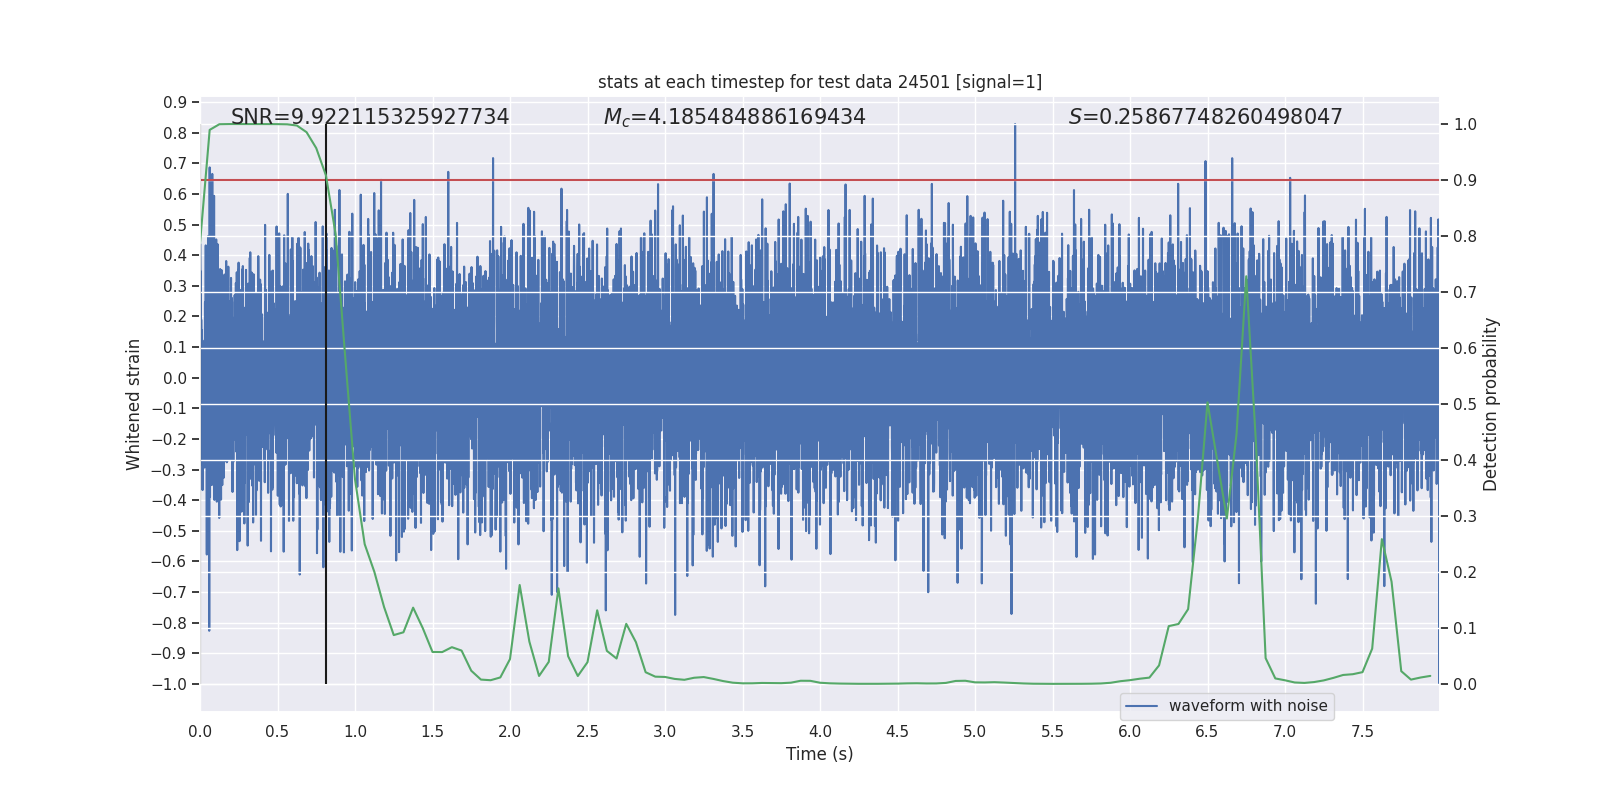Select the −0.7 tick on the strain axis
The image size is (1600, 800).
click(x=169, y=592)
